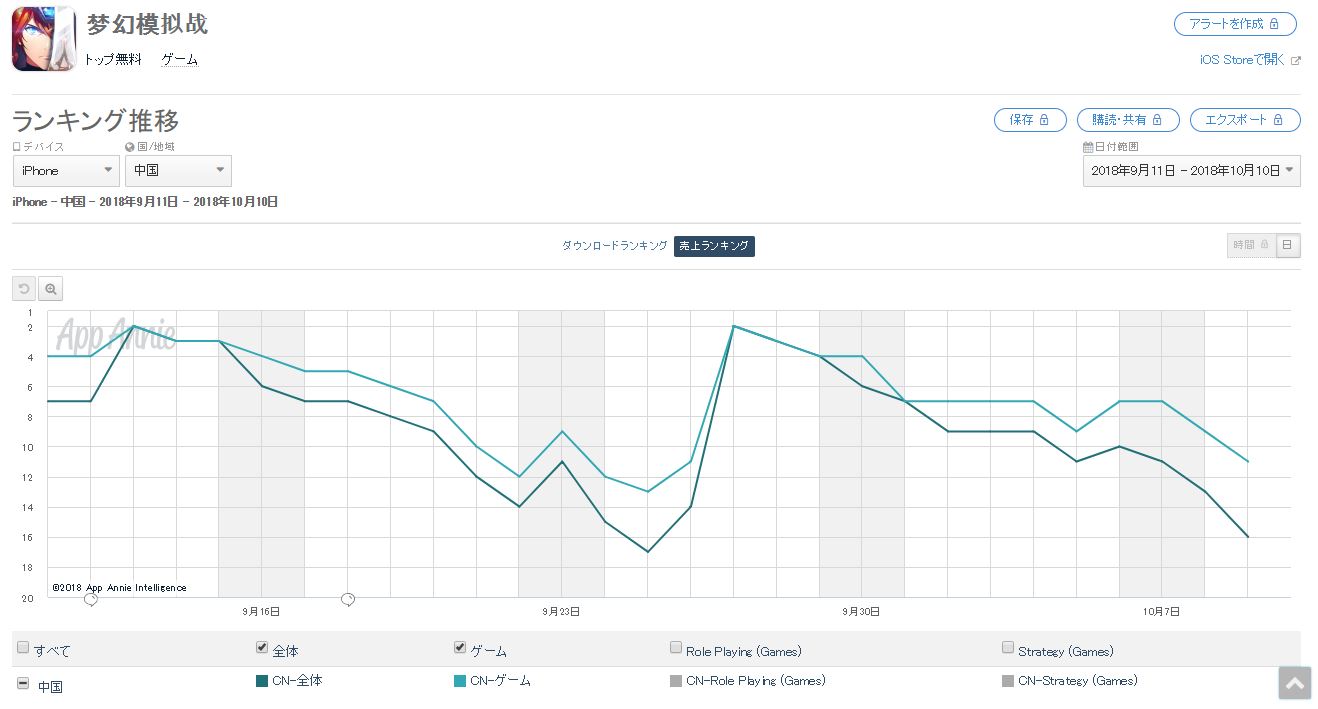The height and width of the screenshot is (709, 1318).
Task: Click the chart reset undo icon
Action: (24, 289)
